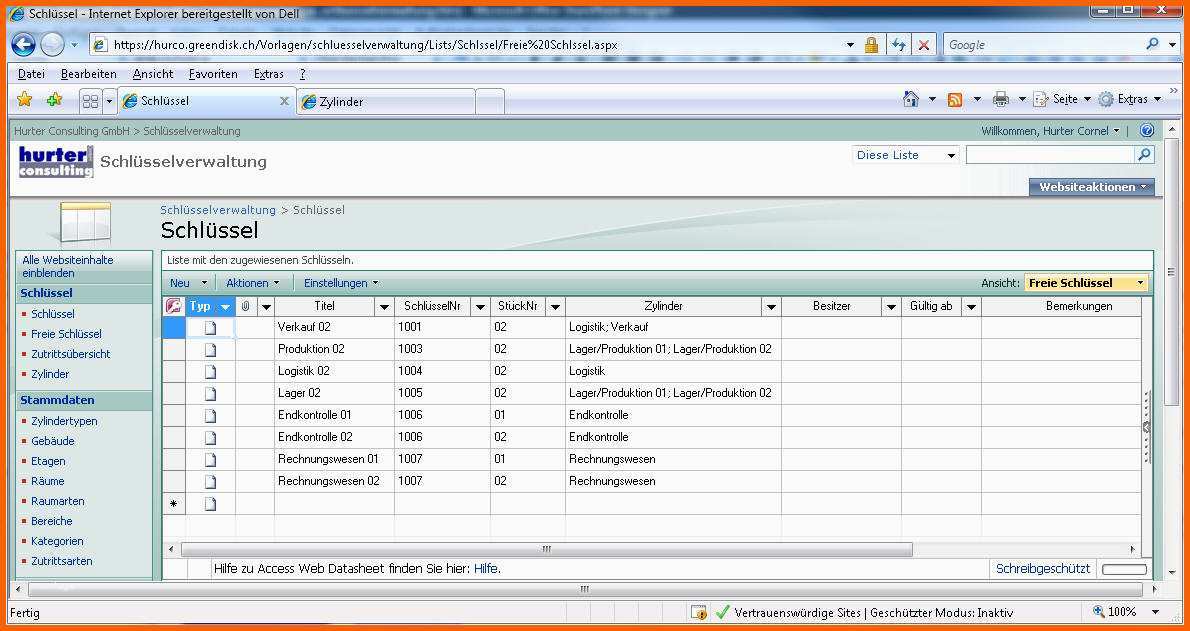Click the search magnifier next to Diese Liste
Viewport: 1190px width, 631px height.
pos(1144,155)
